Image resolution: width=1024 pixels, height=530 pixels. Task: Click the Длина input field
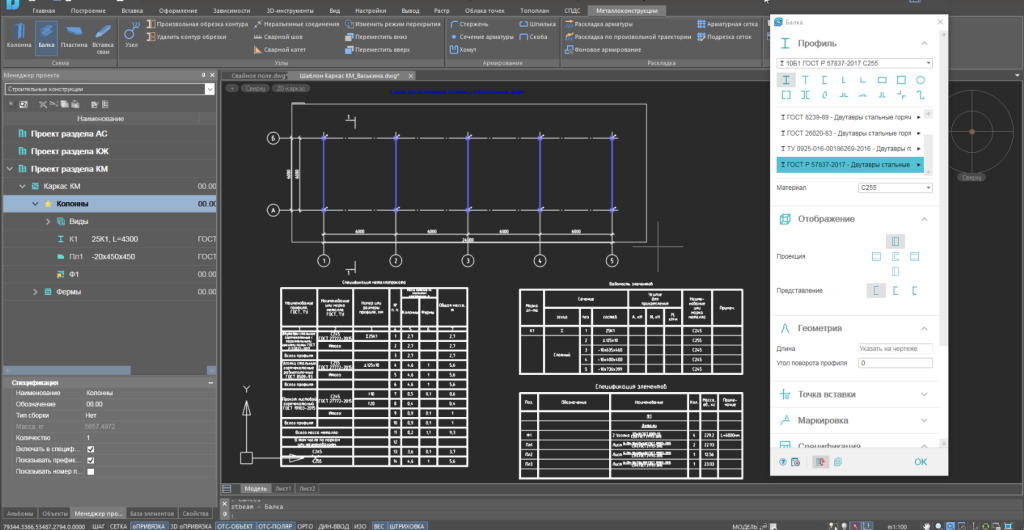point(894,348)
